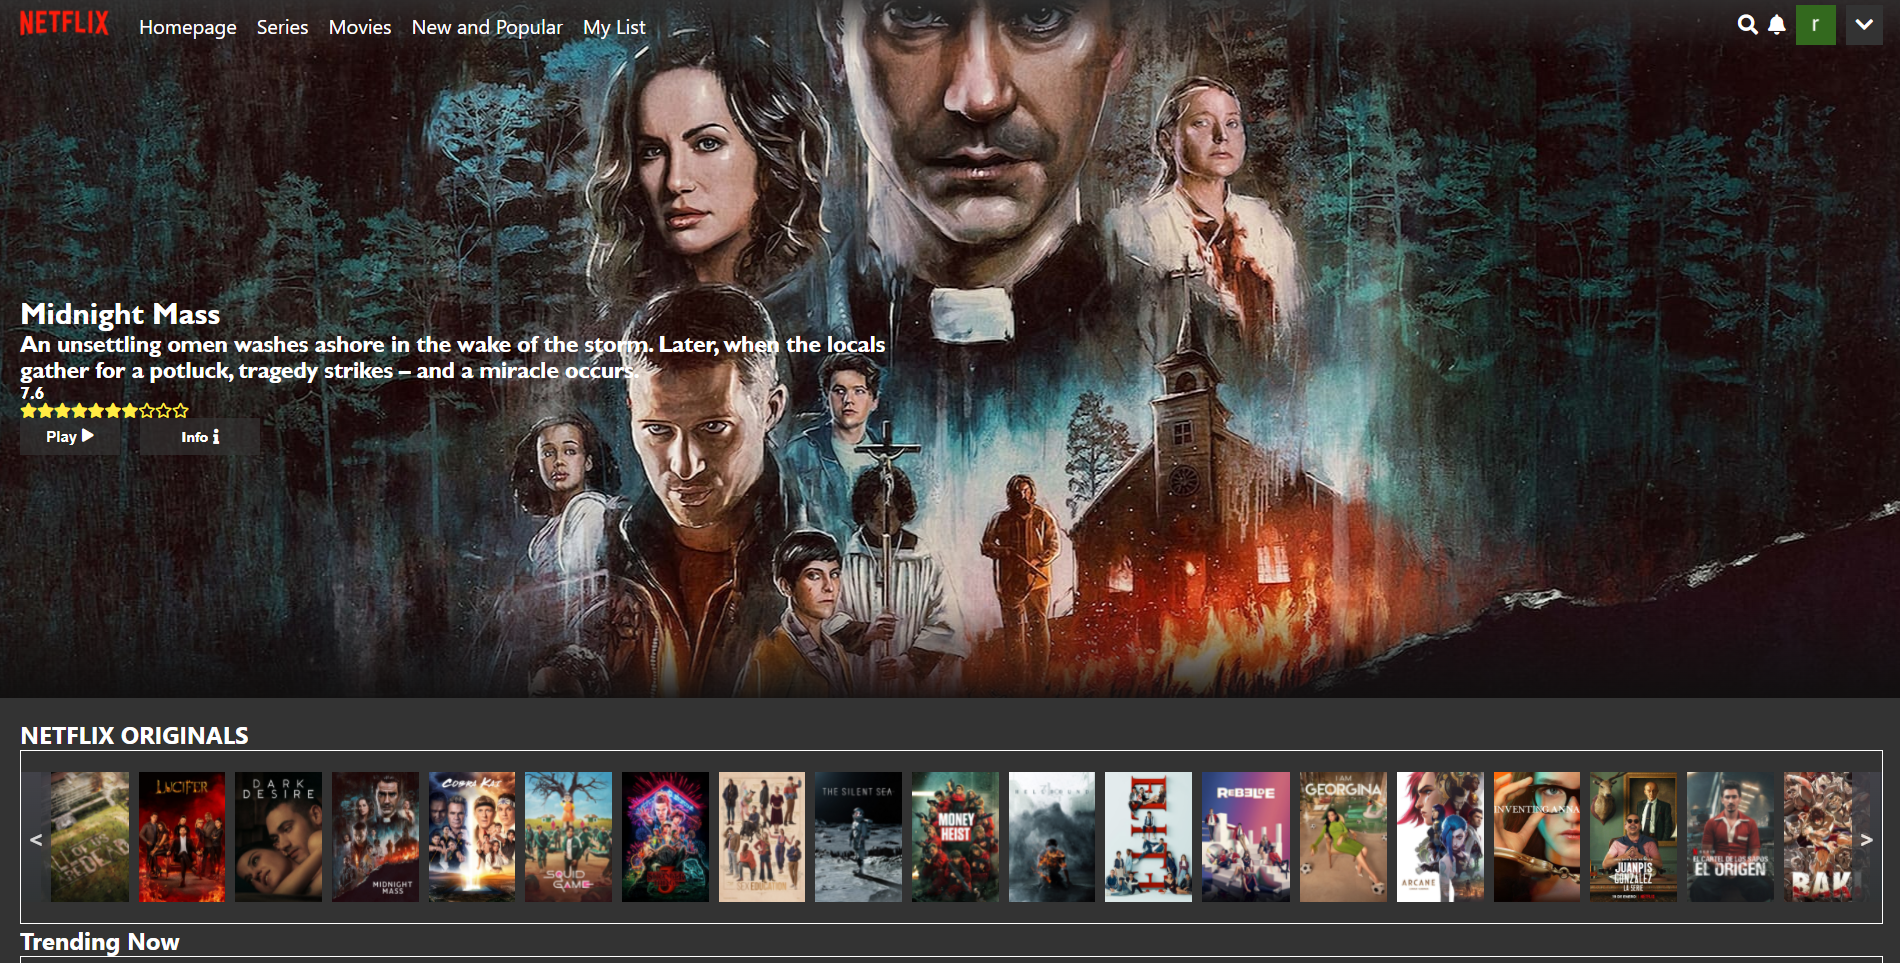
Task: Open the Dark Desire poster
Action: point(279,837)
